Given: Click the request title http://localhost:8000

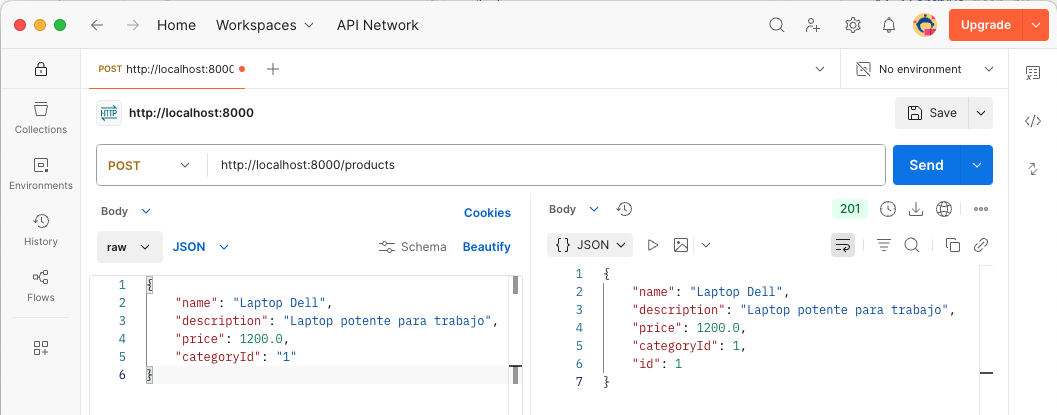Looking at the screenshot, I should point(191,113).
